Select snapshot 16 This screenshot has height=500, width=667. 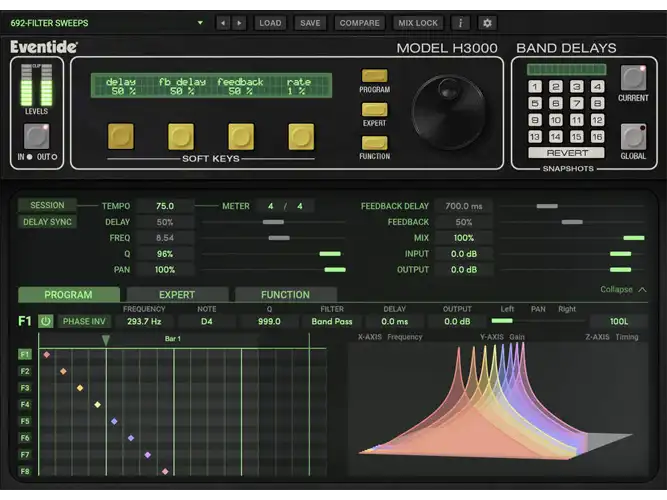(x=597, y=137)
